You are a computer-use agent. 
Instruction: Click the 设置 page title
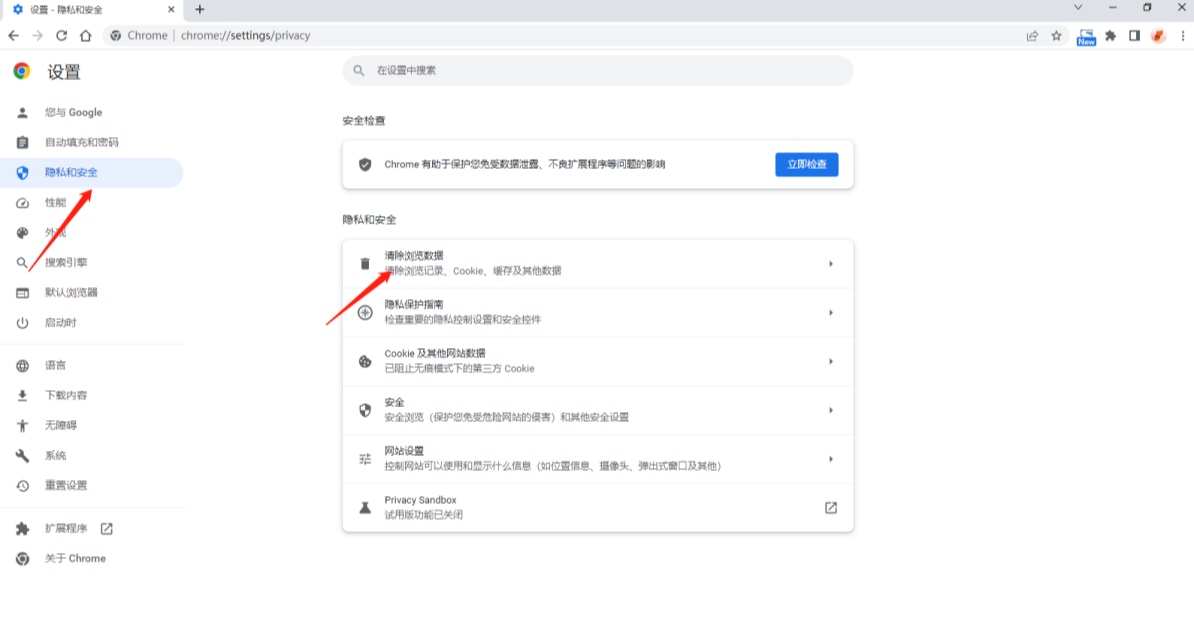64,72
